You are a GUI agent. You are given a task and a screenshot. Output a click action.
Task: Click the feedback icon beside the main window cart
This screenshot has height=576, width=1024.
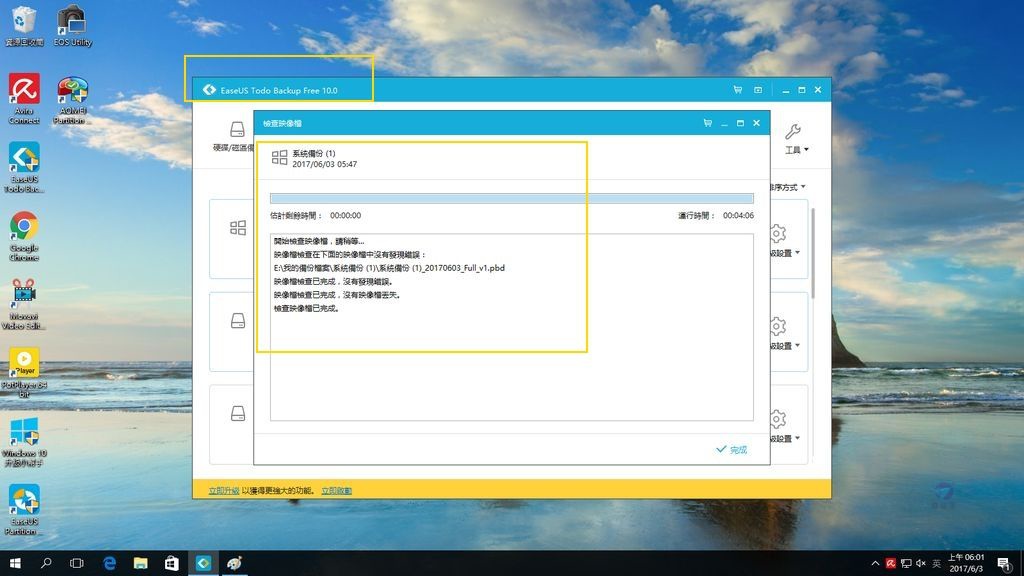(x=758, y=89)
